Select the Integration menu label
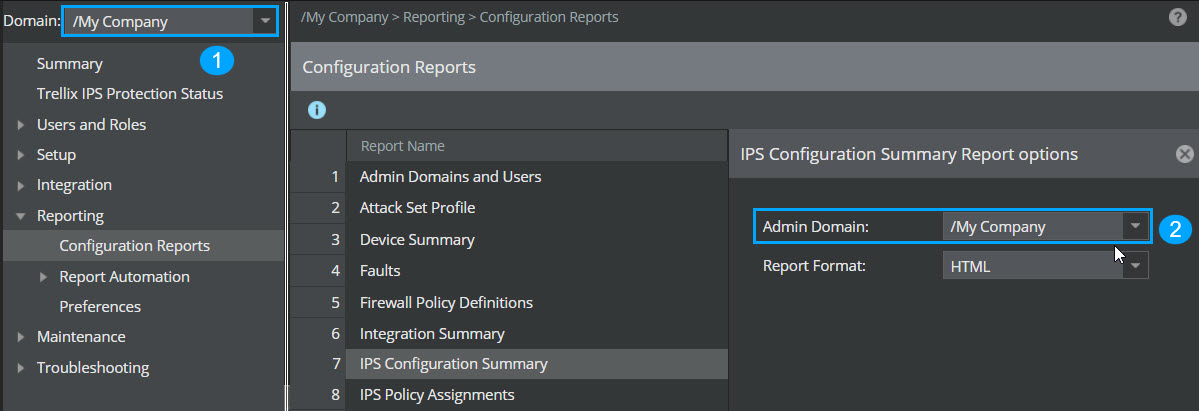 point(74,185)
